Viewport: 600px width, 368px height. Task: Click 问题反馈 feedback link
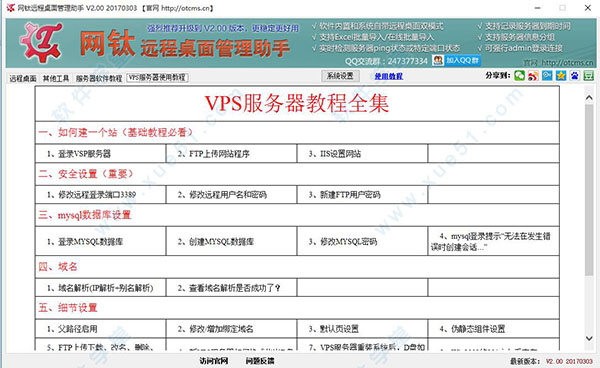[x=260, y=361]
